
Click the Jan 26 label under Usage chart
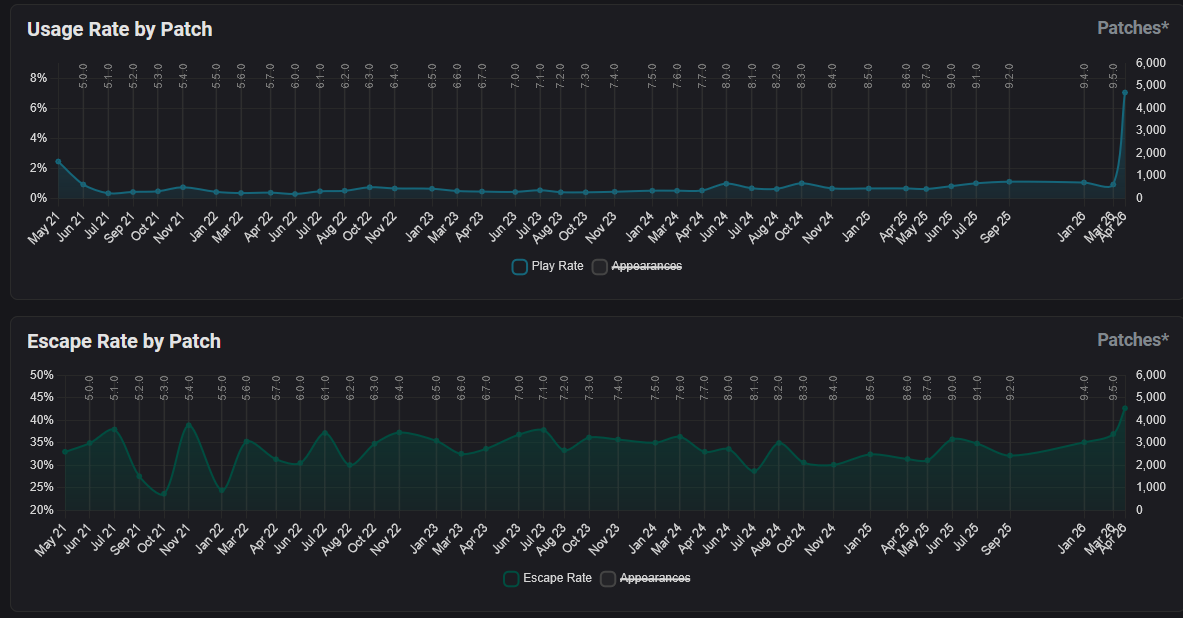tap(1071, 226)
